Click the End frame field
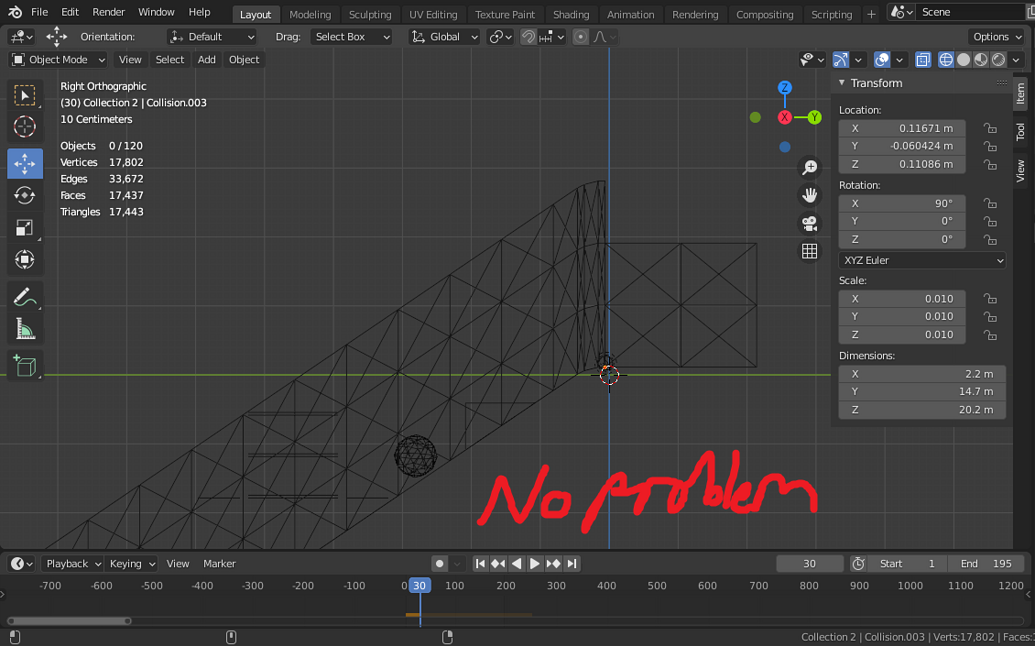Viewport: 1035px width, 646px height. pyautogui.click(x=987, y=564)
